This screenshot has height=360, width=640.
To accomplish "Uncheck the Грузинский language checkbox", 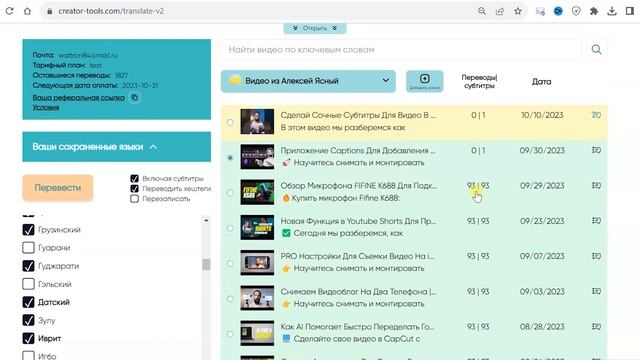I will (x=28, y=230).
